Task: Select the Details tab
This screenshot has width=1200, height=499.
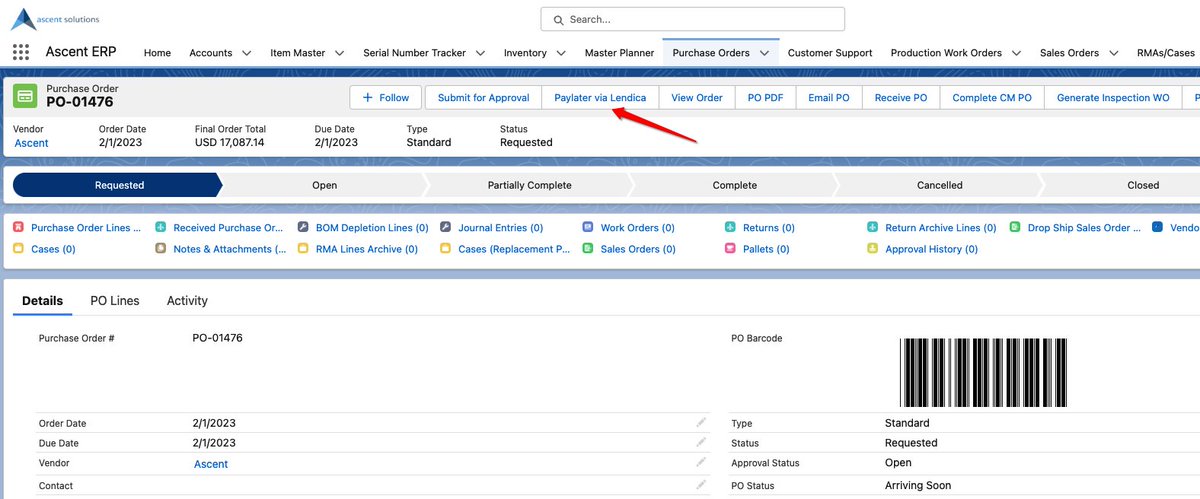Action: (42, 300)
